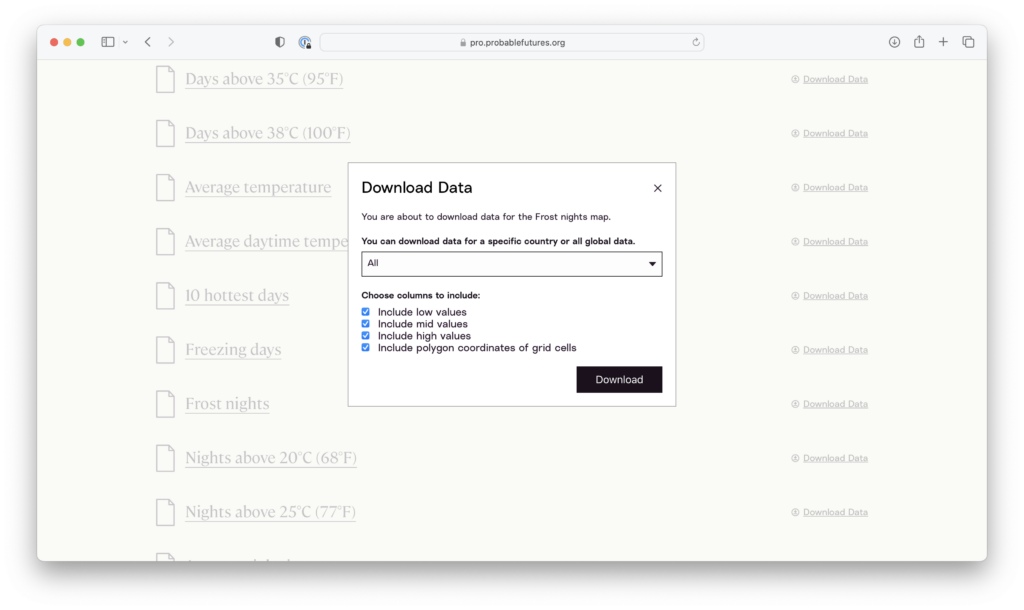
Task: Open a new tab with the plus icon
Action: pyautogui.click(x=943, y=41)
